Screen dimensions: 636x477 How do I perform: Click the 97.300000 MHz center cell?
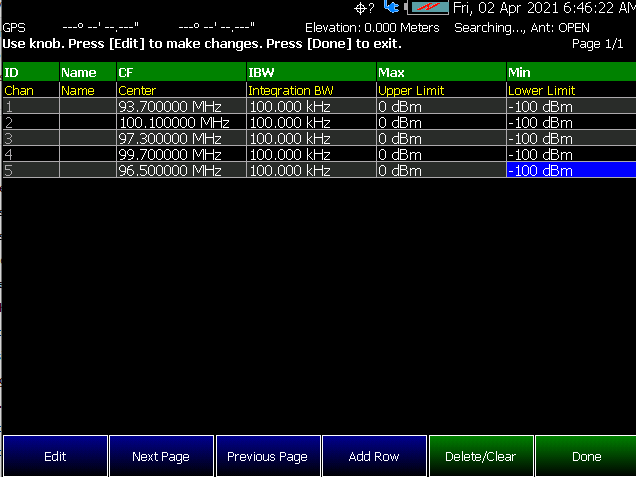[x=181, y=138]
